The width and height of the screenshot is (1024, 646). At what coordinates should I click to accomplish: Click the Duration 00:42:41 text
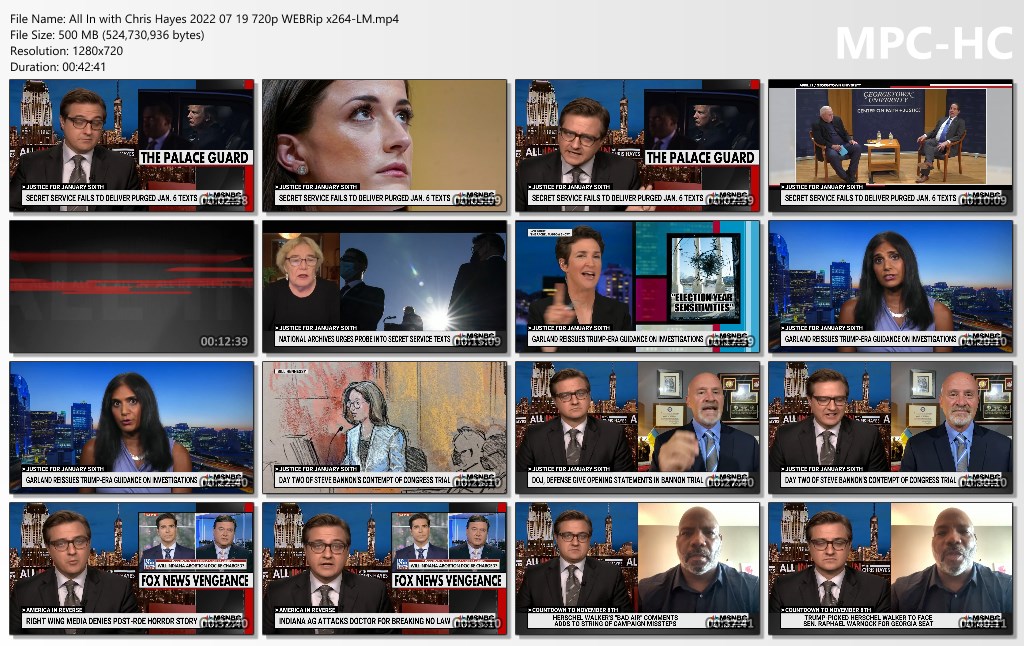(x=58, y=67)
